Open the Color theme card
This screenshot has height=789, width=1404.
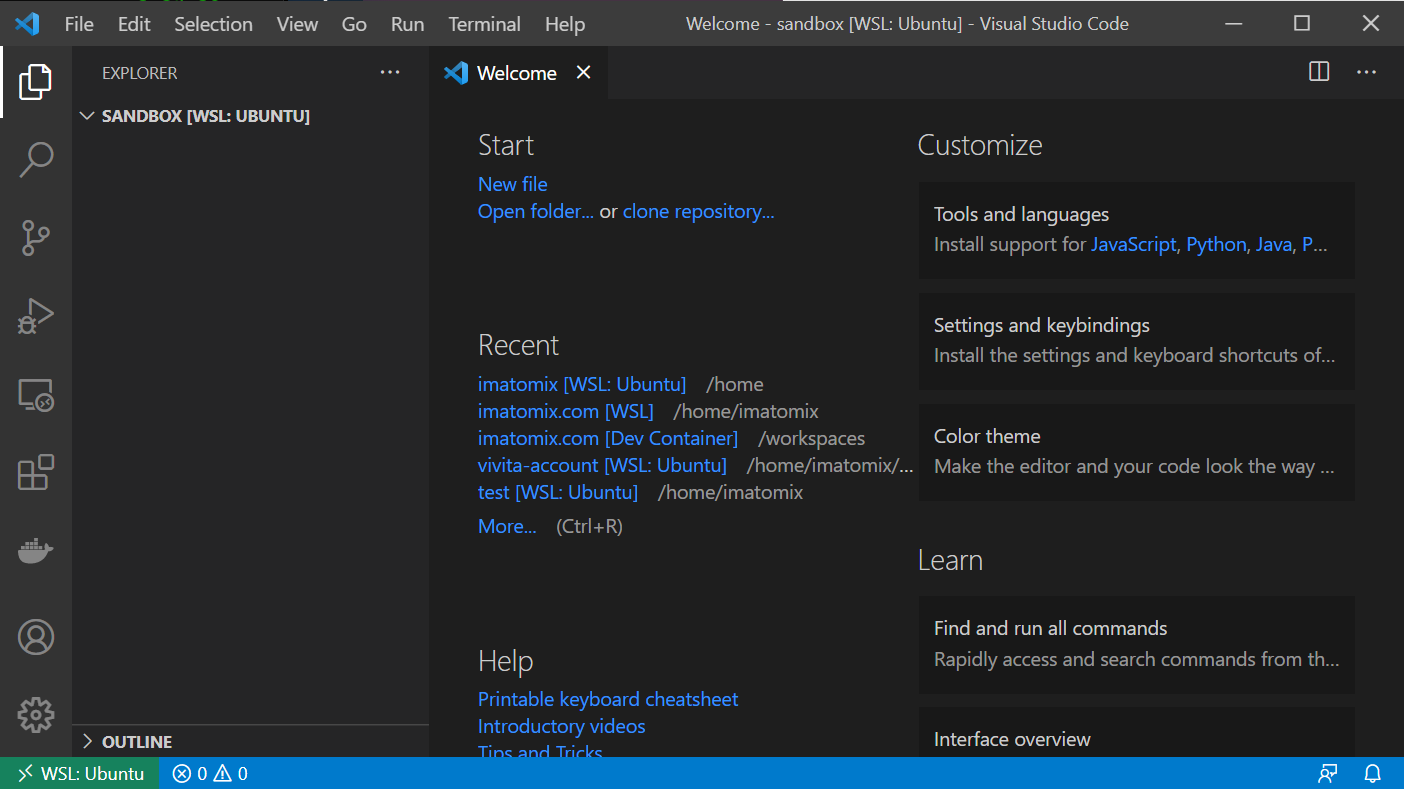tap(1136, 452)
